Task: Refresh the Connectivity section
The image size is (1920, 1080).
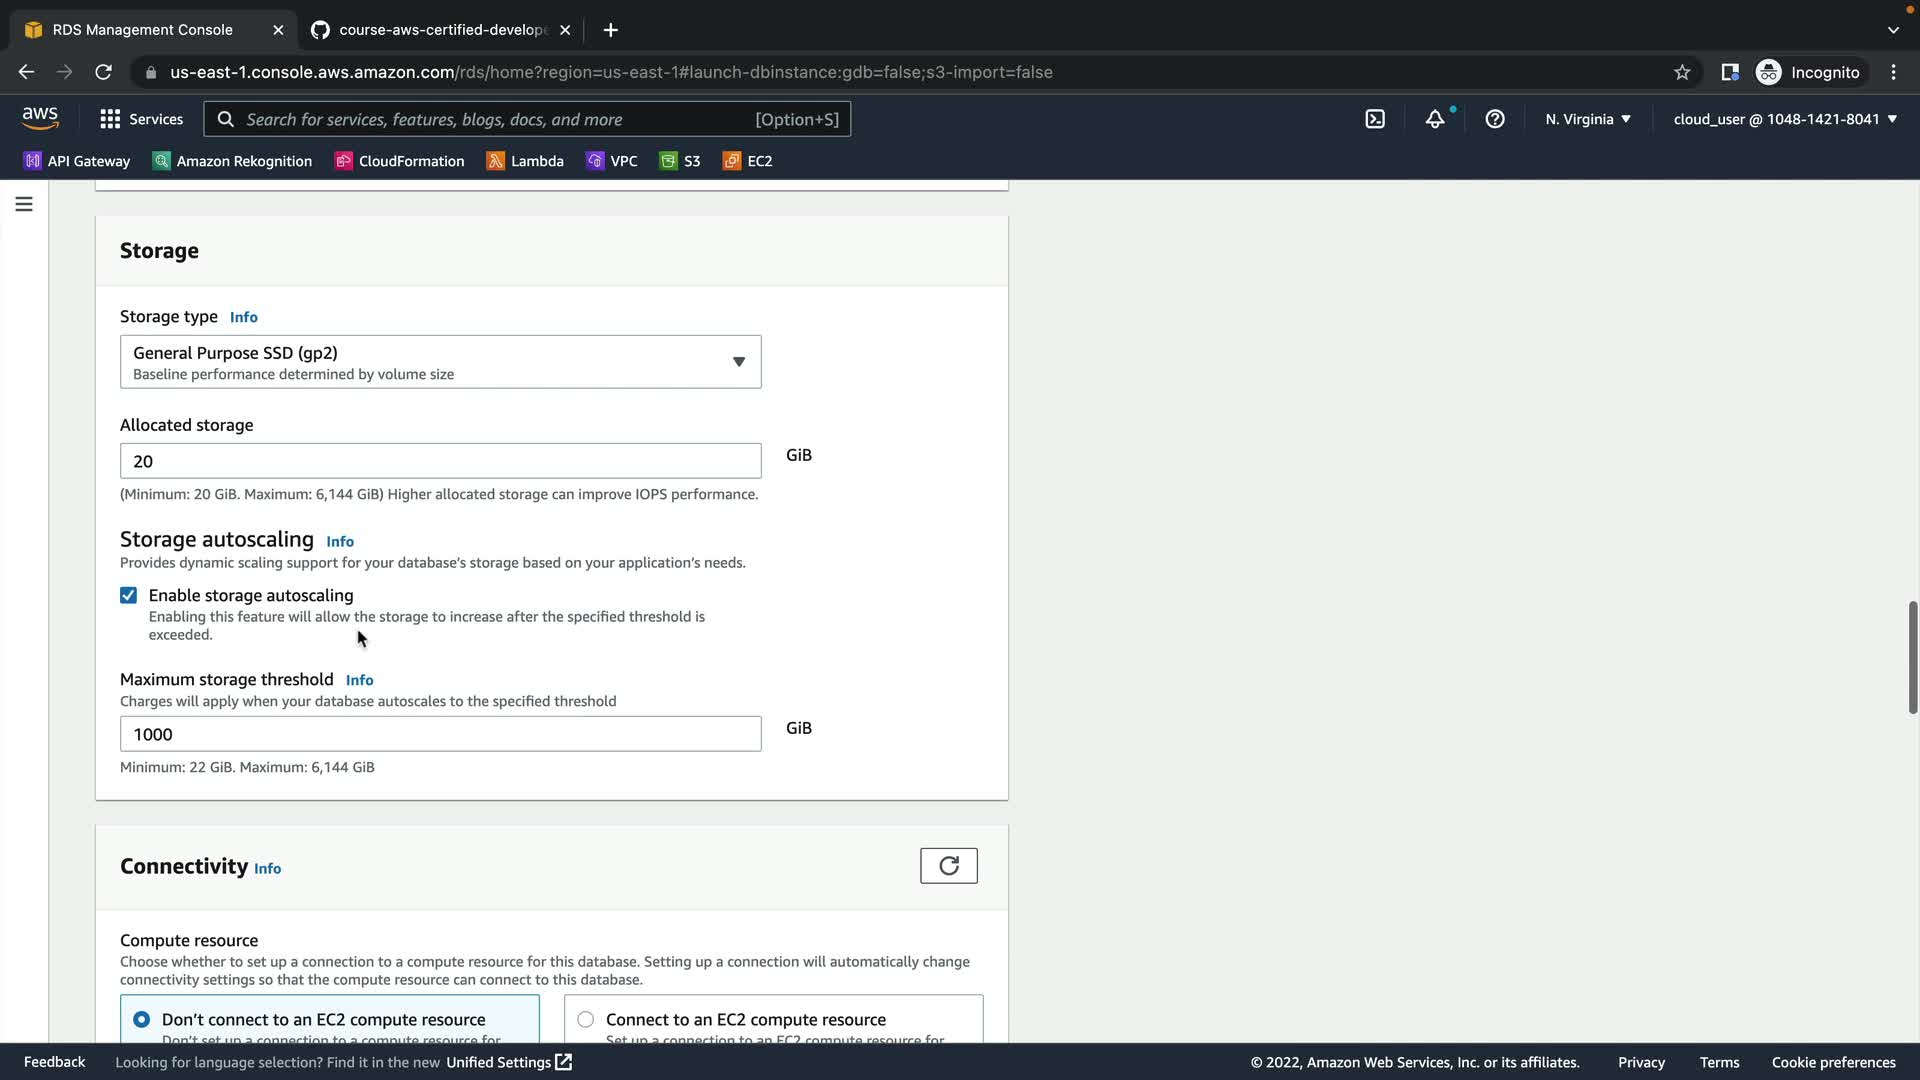Action: (948, 866)
